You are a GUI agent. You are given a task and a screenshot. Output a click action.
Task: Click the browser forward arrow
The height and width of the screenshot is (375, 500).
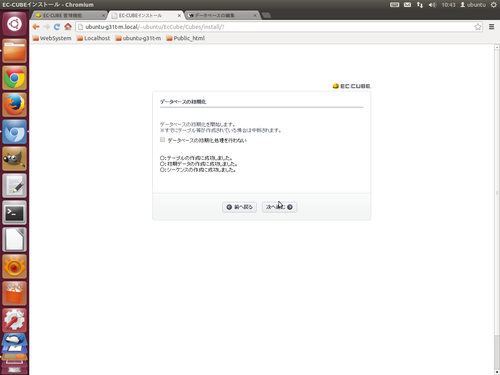[46, 27]
